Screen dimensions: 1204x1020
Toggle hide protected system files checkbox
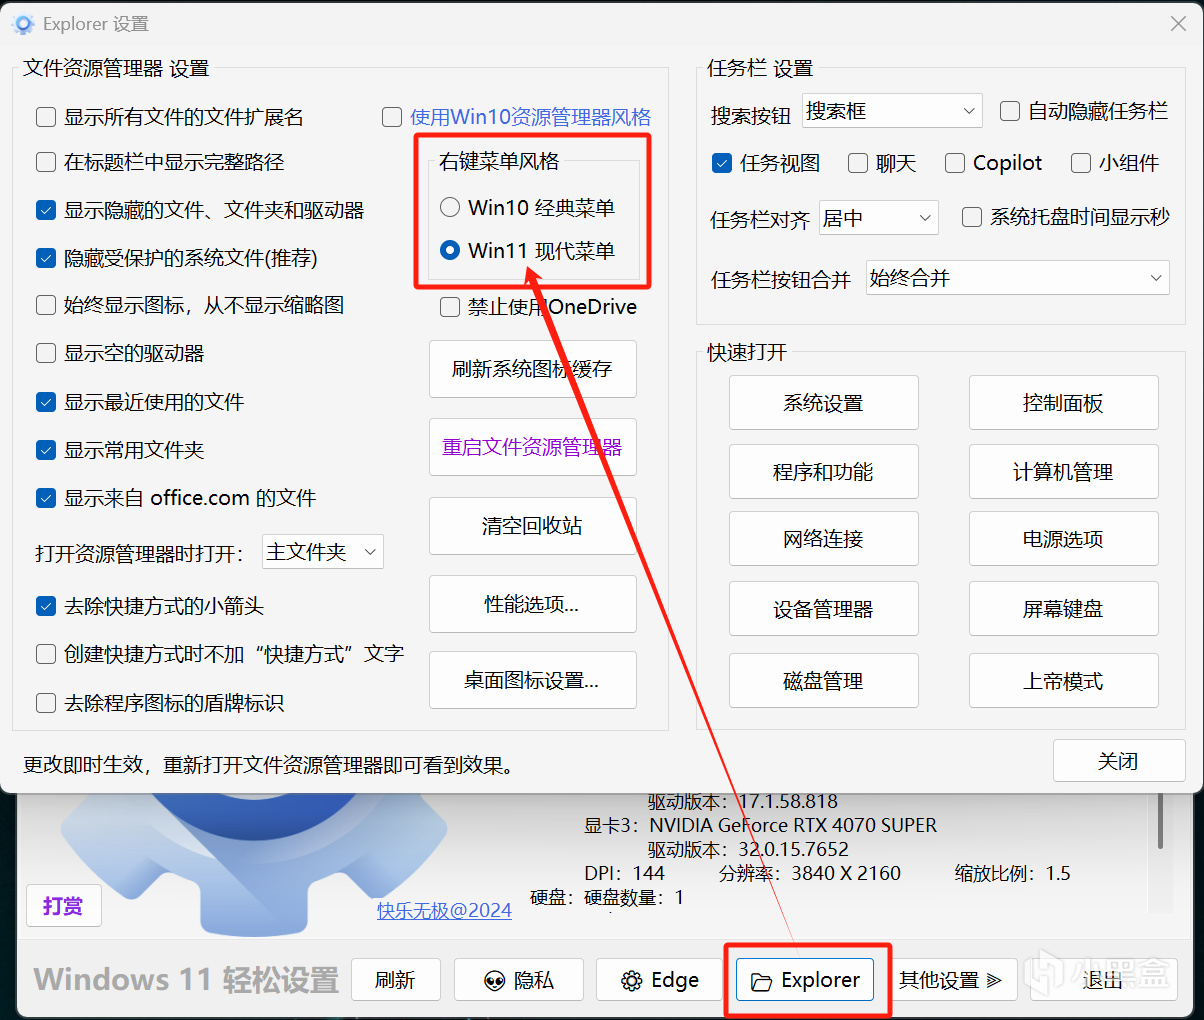(46, 258)
